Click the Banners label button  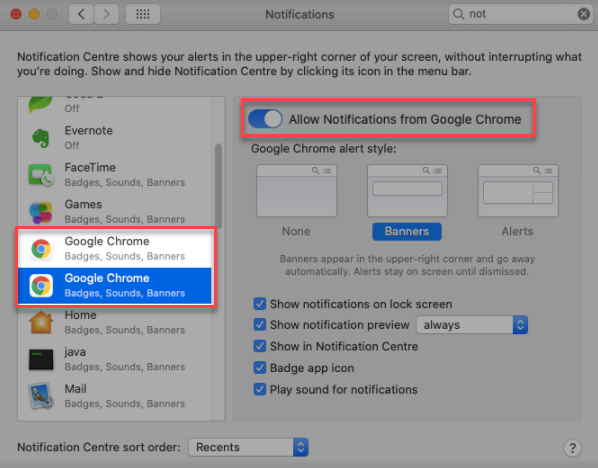pos(407,232)
